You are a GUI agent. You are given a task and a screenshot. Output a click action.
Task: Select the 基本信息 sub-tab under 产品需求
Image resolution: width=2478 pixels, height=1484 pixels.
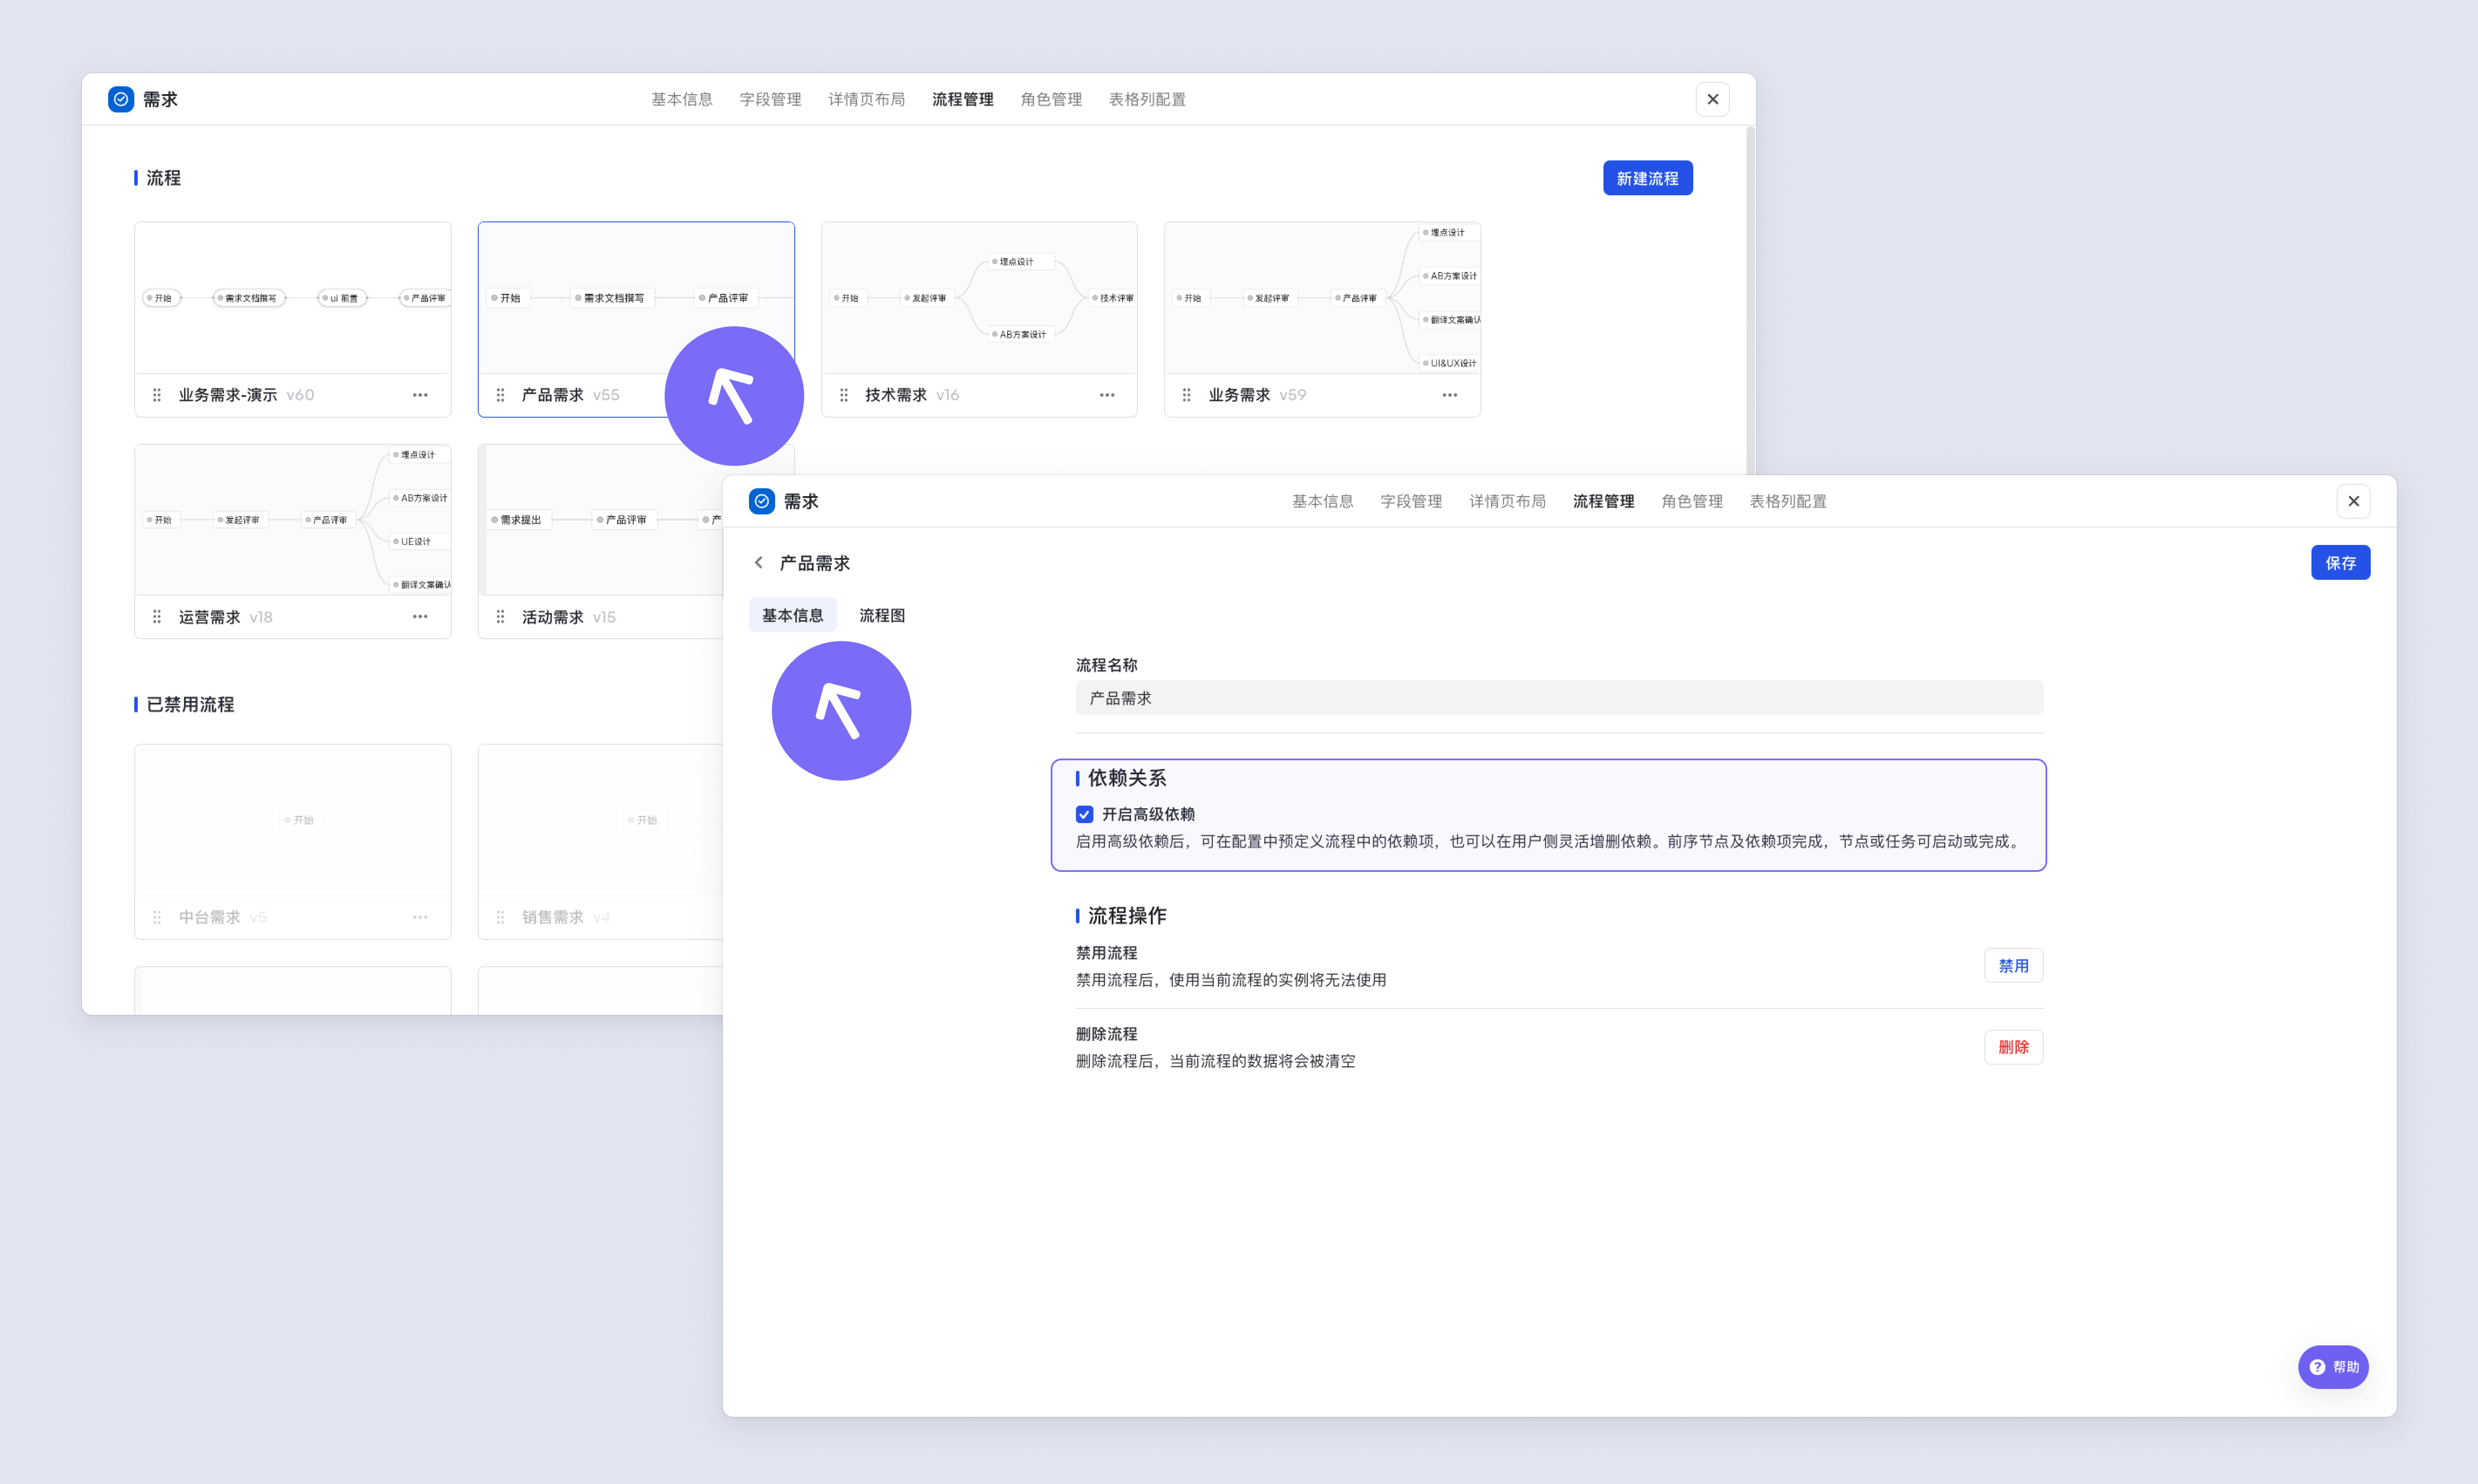coord(793,615)
